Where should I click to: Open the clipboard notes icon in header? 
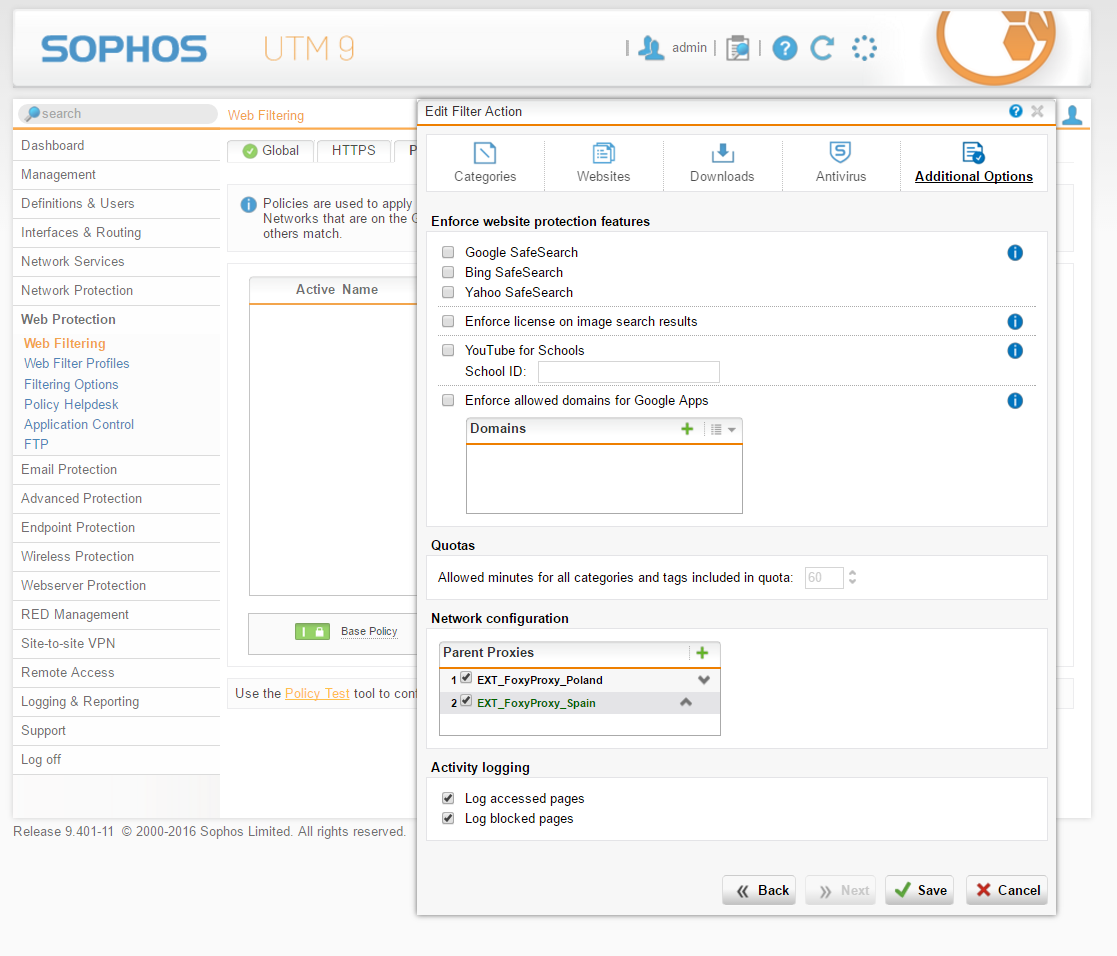738,48
